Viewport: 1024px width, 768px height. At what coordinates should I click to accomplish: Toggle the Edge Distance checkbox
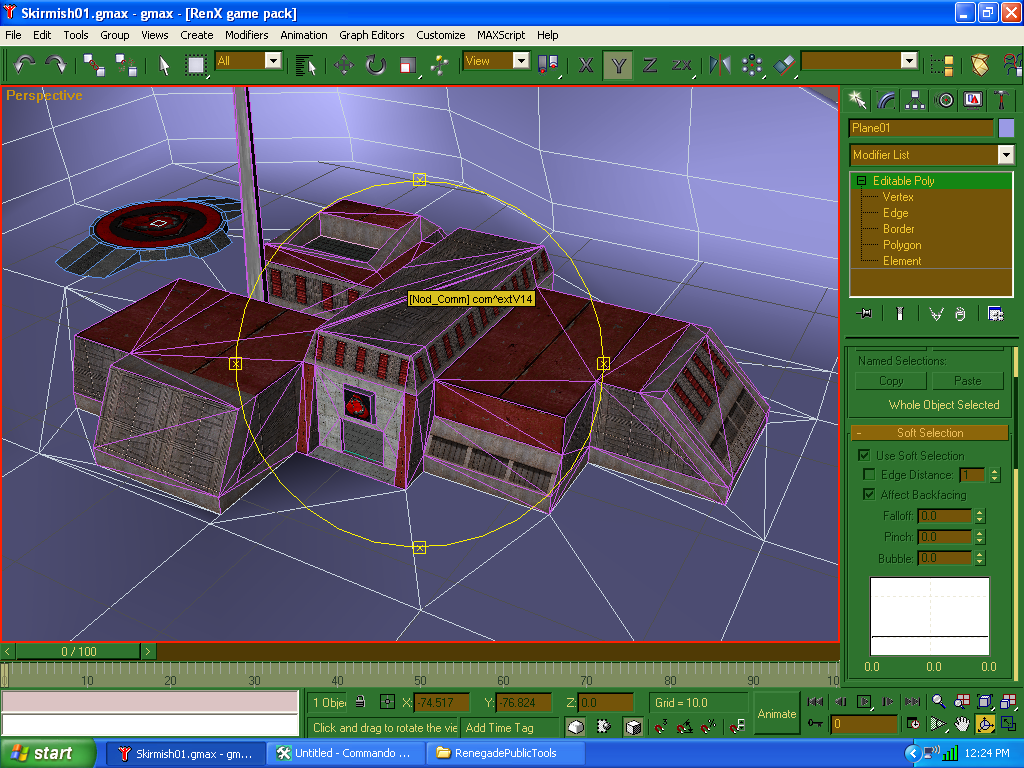(x=869, y=475)
